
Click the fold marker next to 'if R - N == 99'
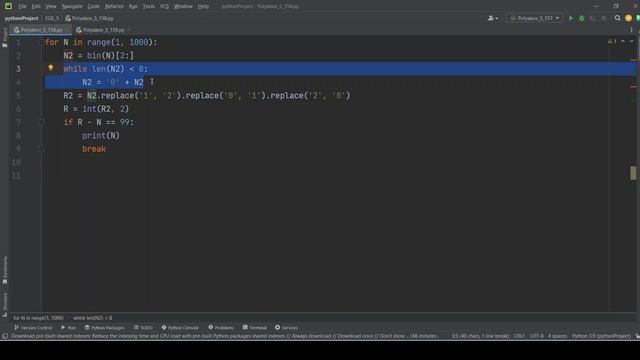pyautogui.click(x=42, y=122)
